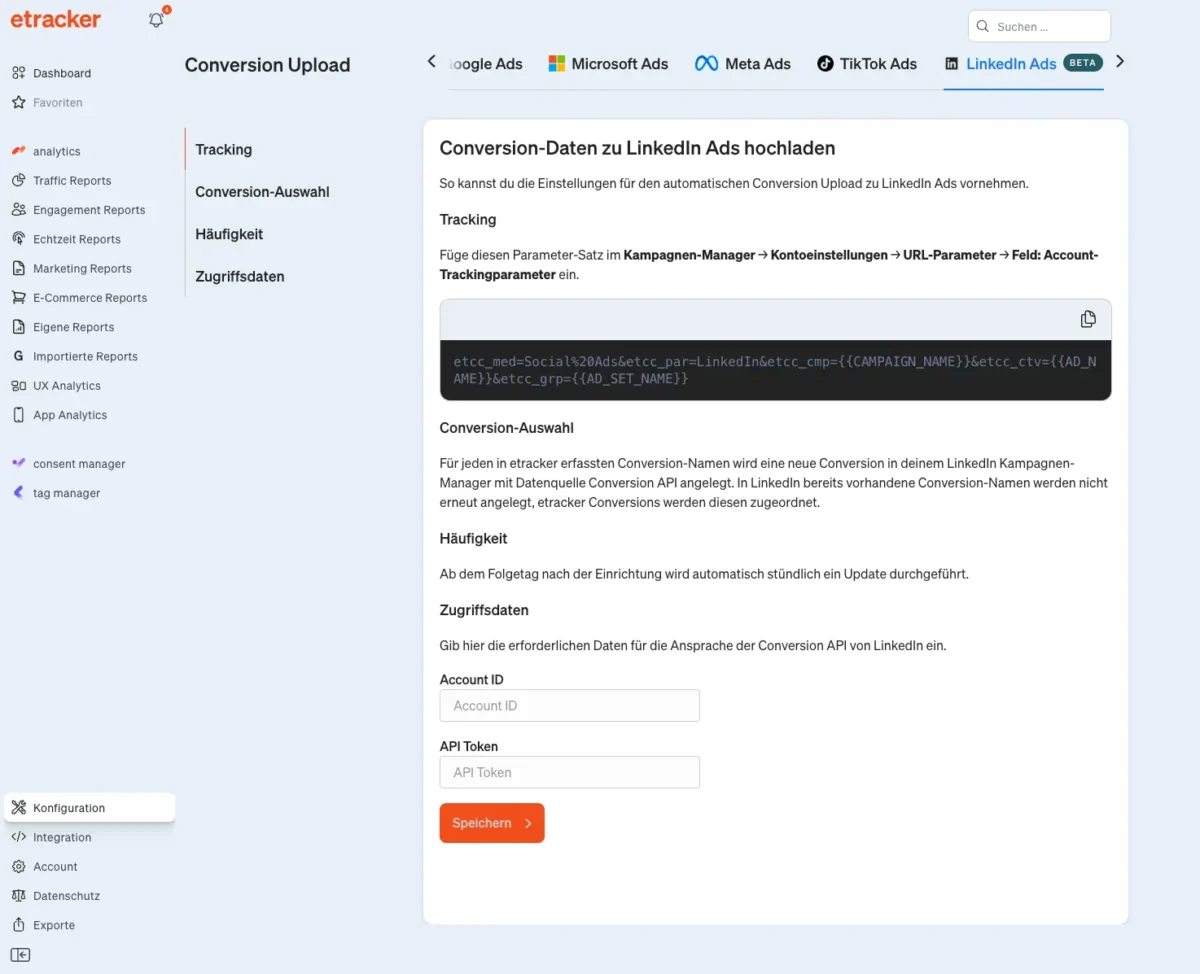
Task: Open E-Commerce Reports in sidebar
Action: 89,298
